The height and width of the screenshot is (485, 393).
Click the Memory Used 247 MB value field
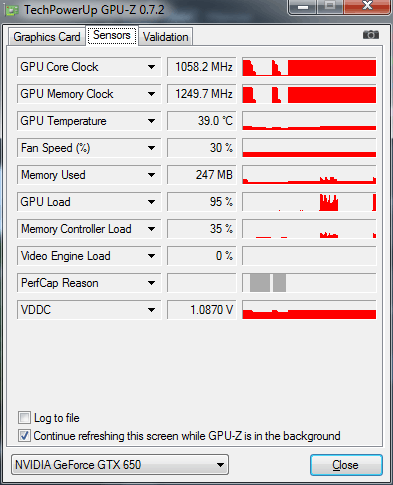pyautogui.click(x=202, y=175)
